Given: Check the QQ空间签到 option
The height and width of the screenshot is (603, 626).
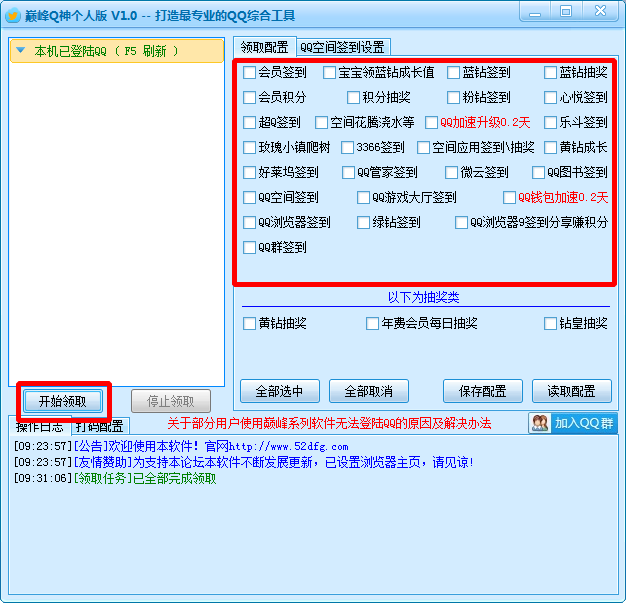Looking at the screenshot, I should (250, 197).
